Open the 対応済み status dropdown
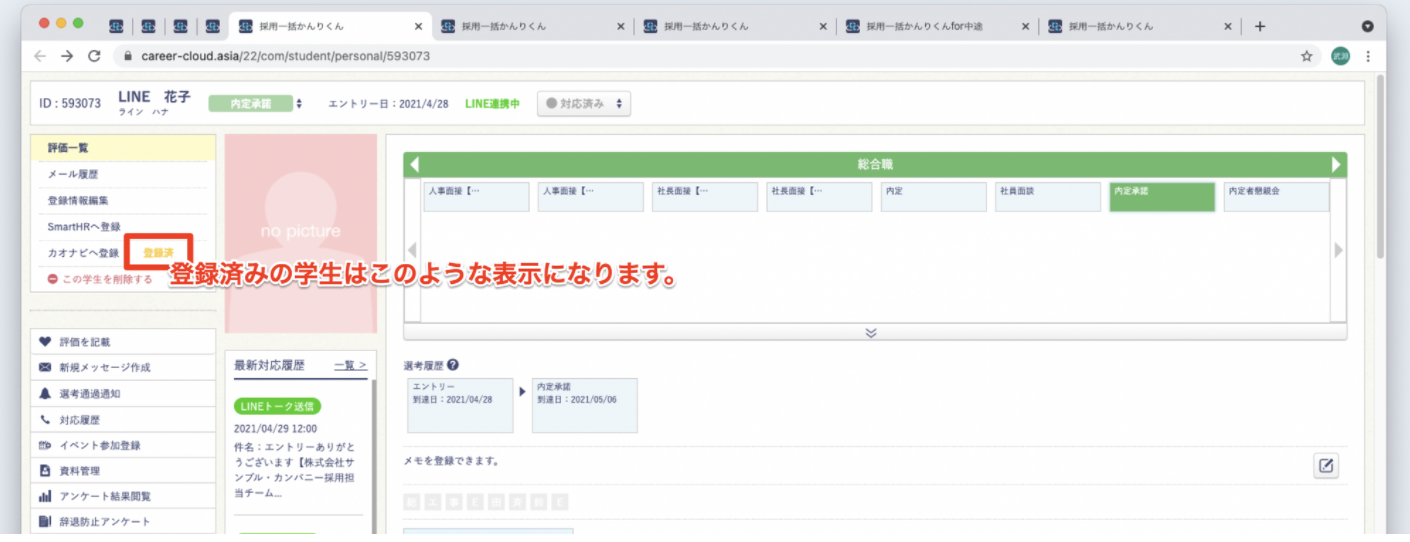 coord(584,104)
